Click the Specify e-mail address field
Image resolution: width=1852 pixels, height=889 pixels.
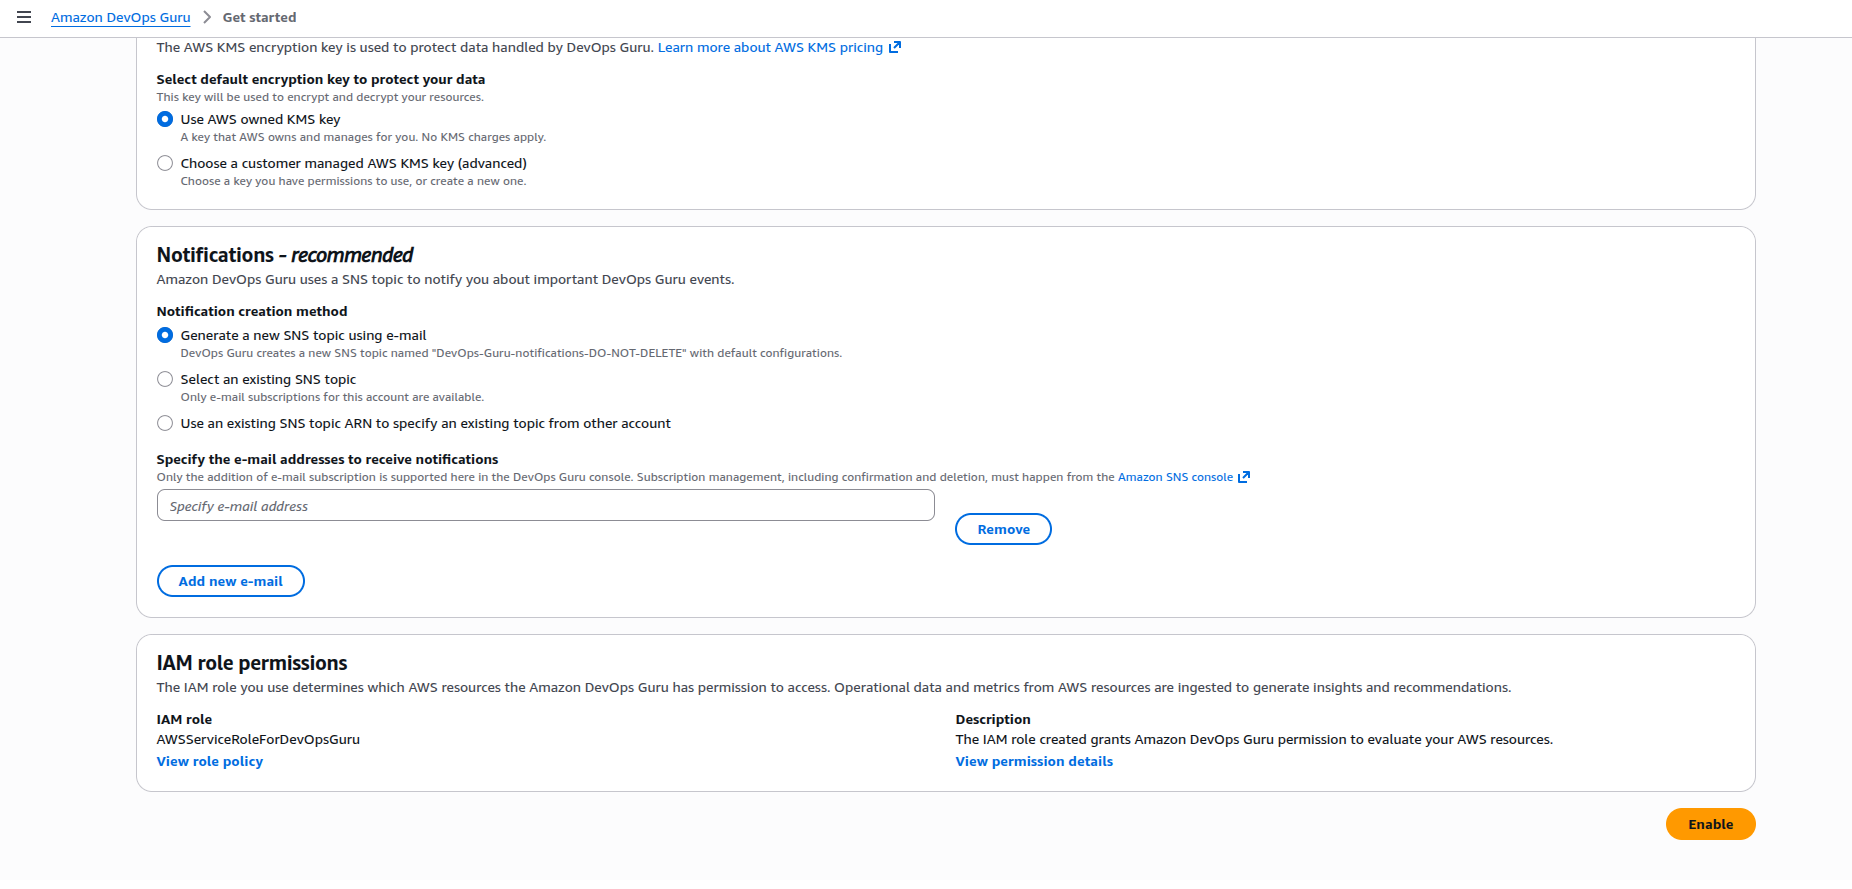point(545,506)
